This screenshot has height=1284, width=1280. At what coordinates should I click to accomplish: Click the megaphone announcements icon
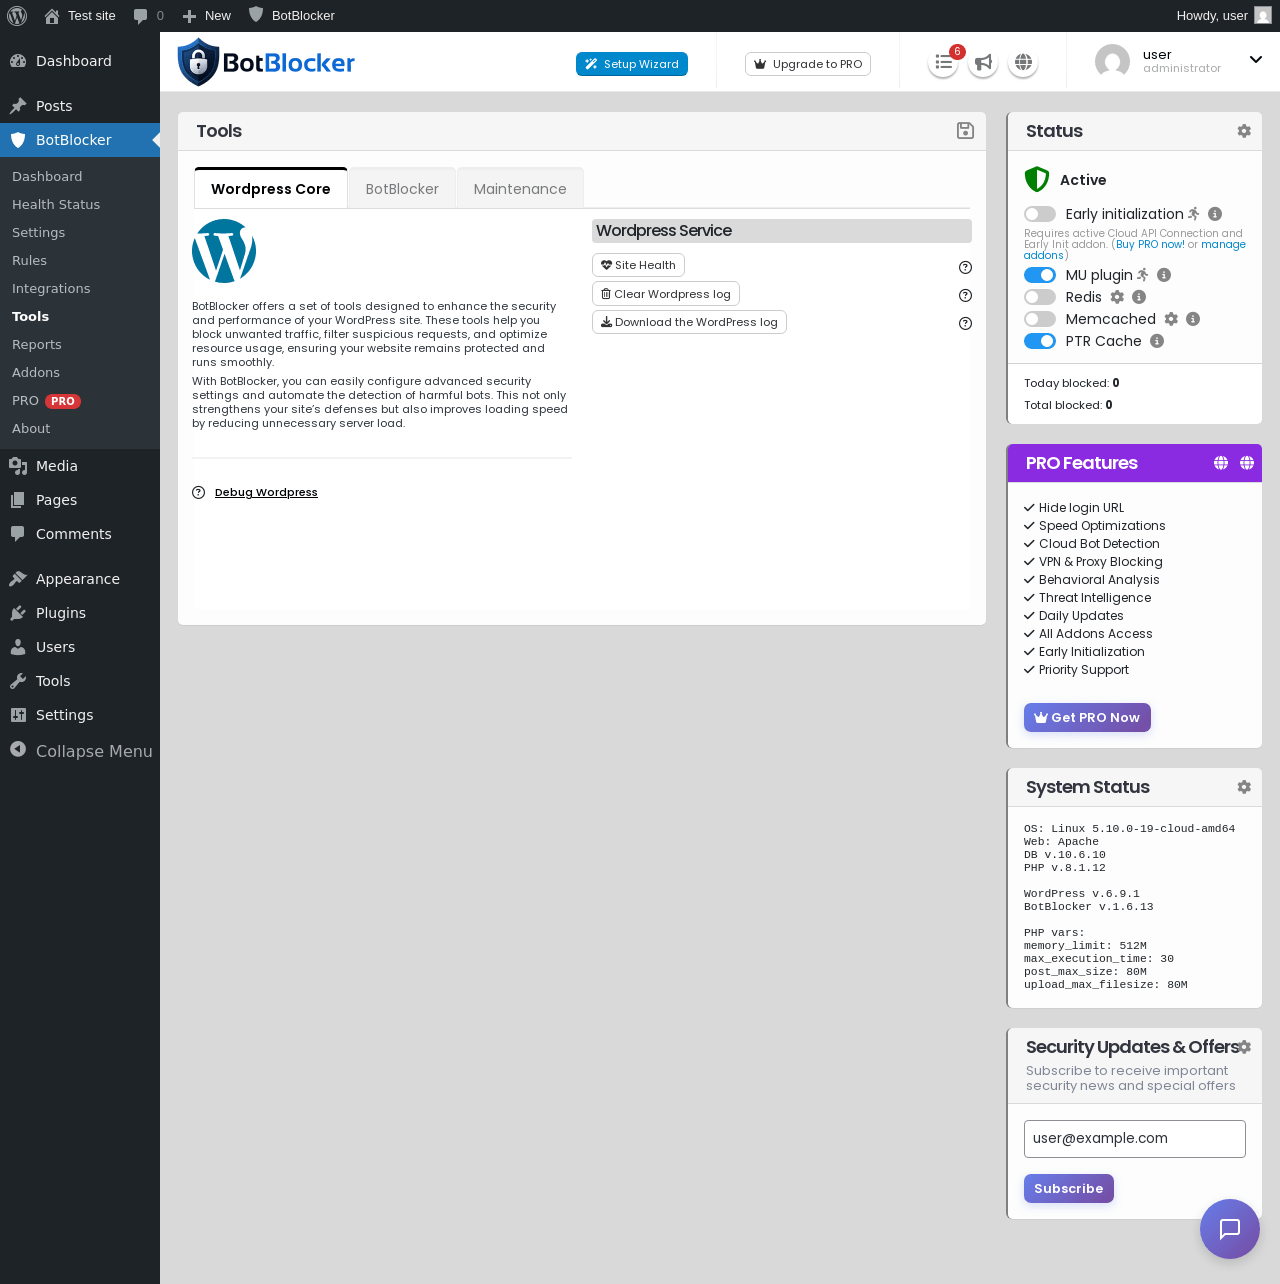tap(983, 63)
